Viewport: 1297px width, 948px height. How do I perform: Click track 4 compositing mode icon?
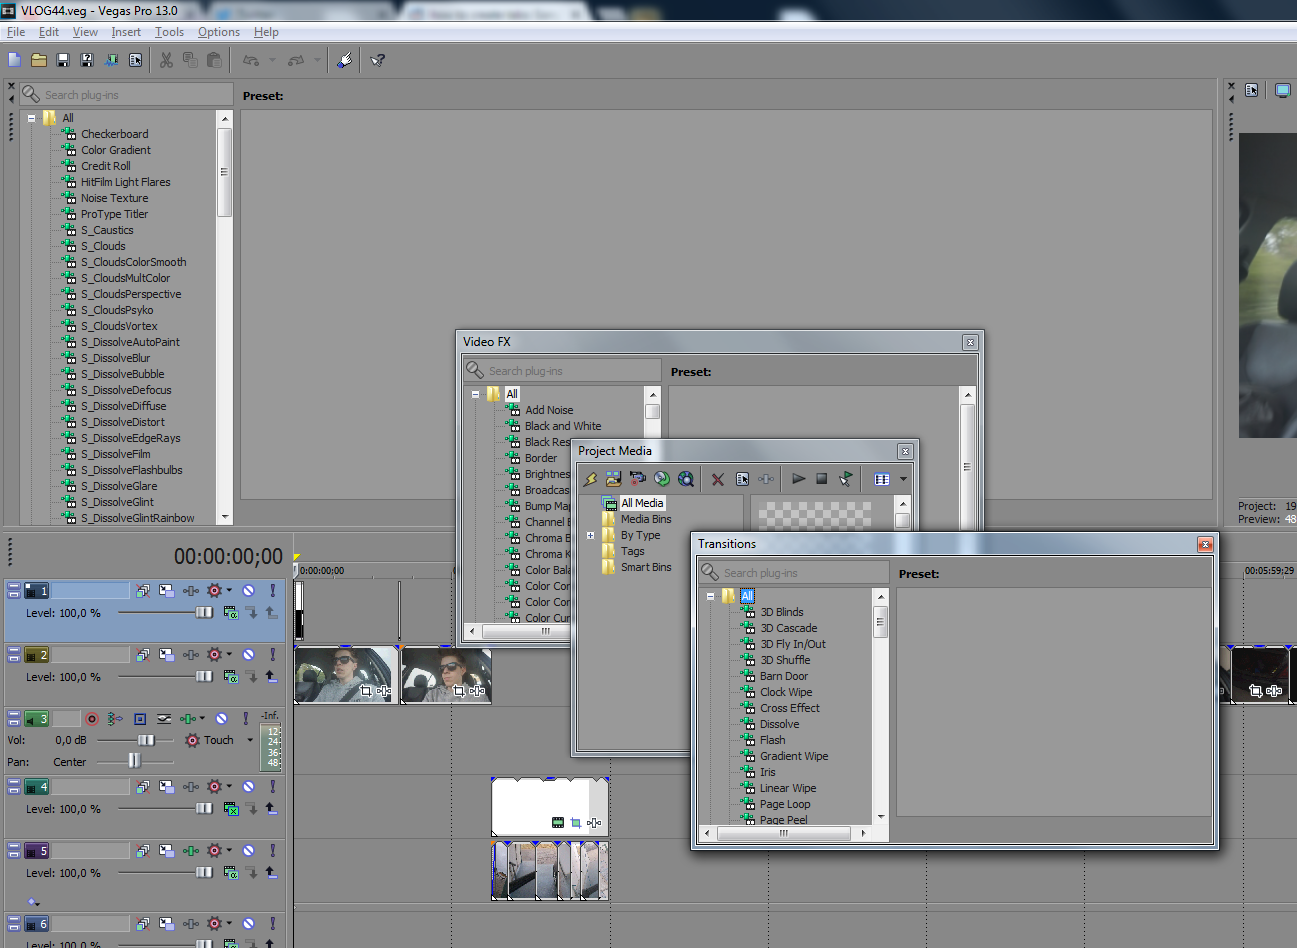point(231,809)
